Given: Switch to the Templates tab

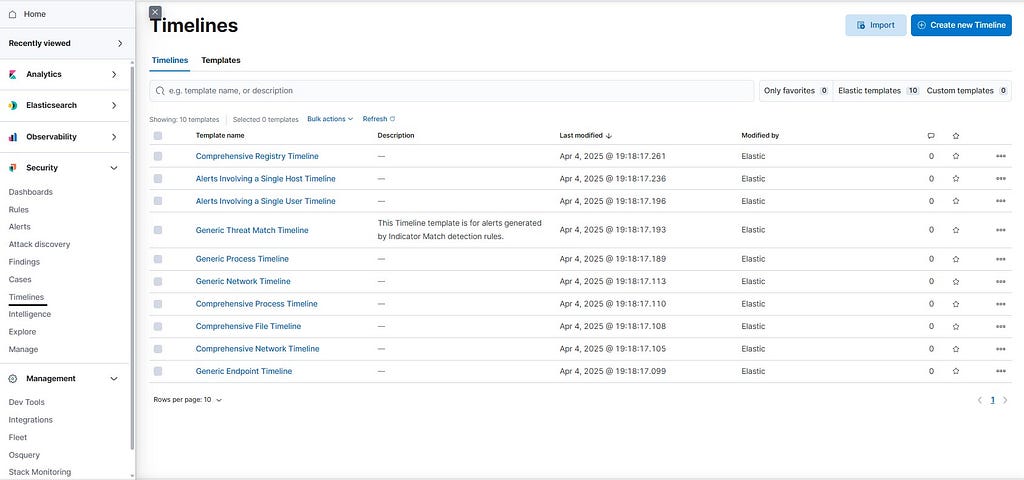Looking at the screenshot, I should click(221, 60).
